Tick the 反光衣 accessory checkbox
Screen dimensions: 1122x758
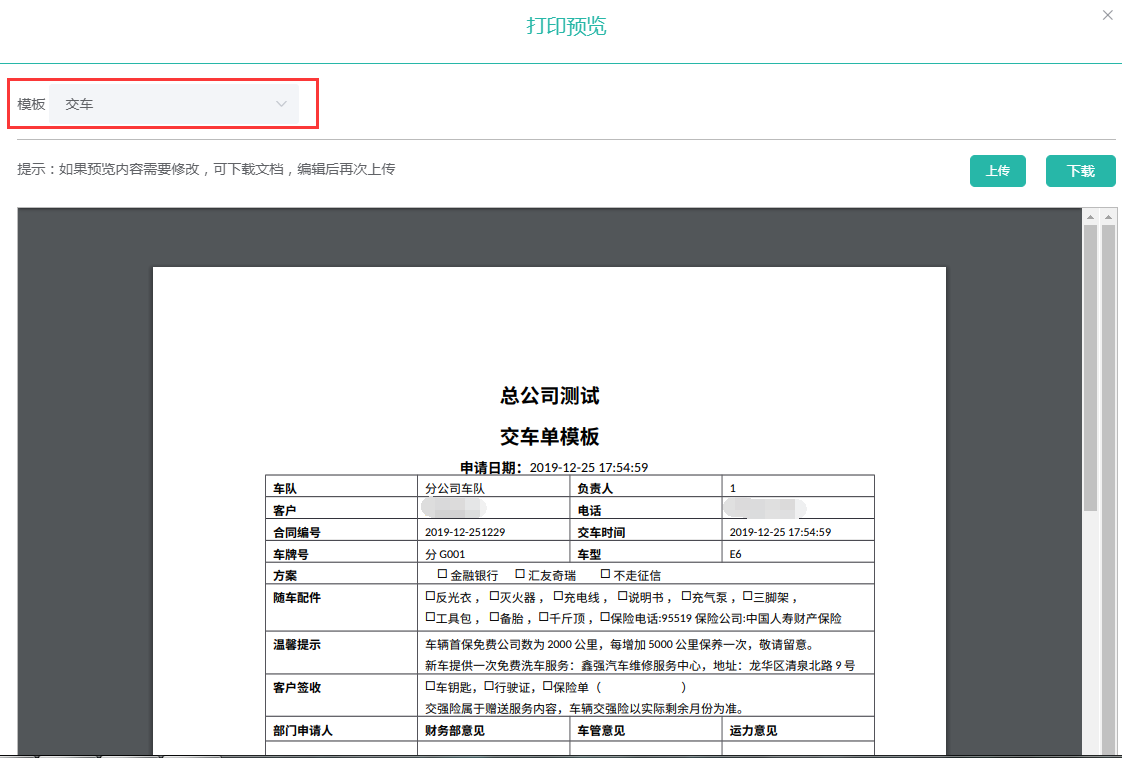tap(430, 596)
